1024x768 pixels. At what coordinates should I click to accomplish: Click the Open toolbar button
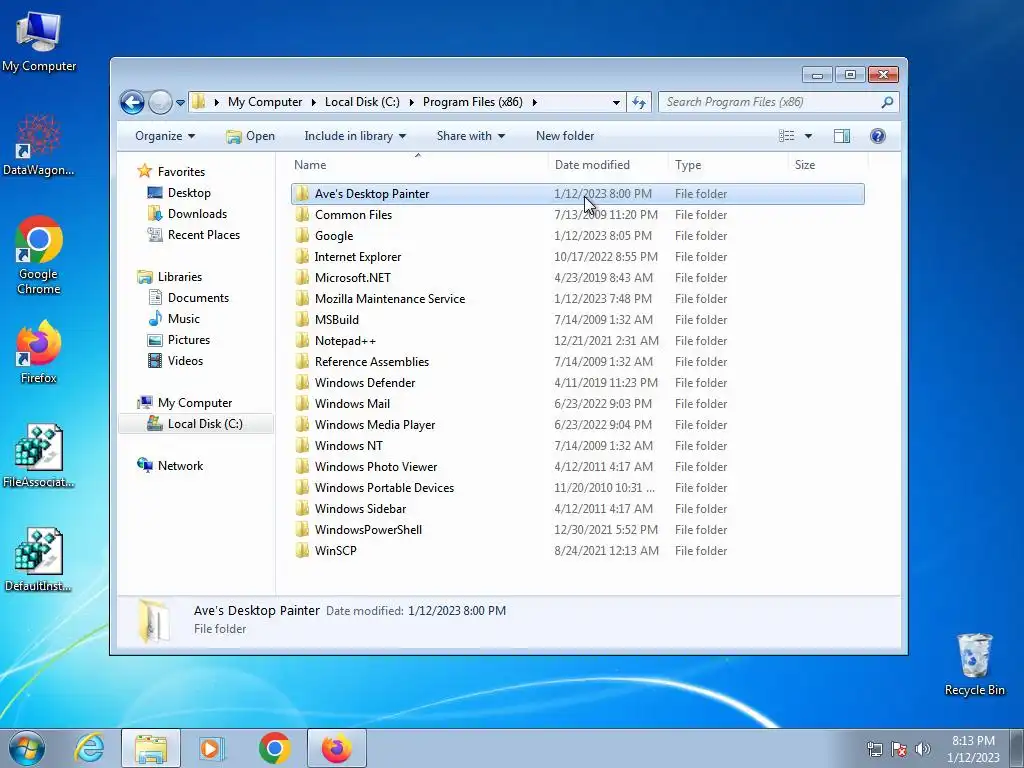[x=250, y=136]
